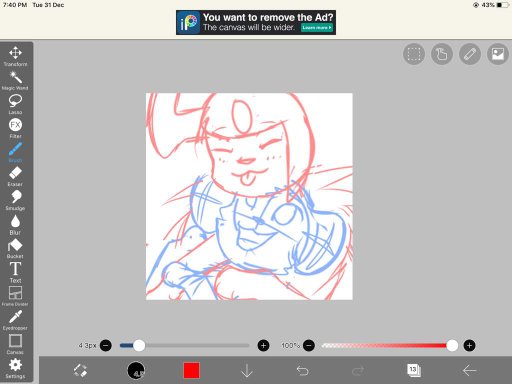
Task: Undo the last stroke
Action: pyautogui.click(x=302, y=370)
